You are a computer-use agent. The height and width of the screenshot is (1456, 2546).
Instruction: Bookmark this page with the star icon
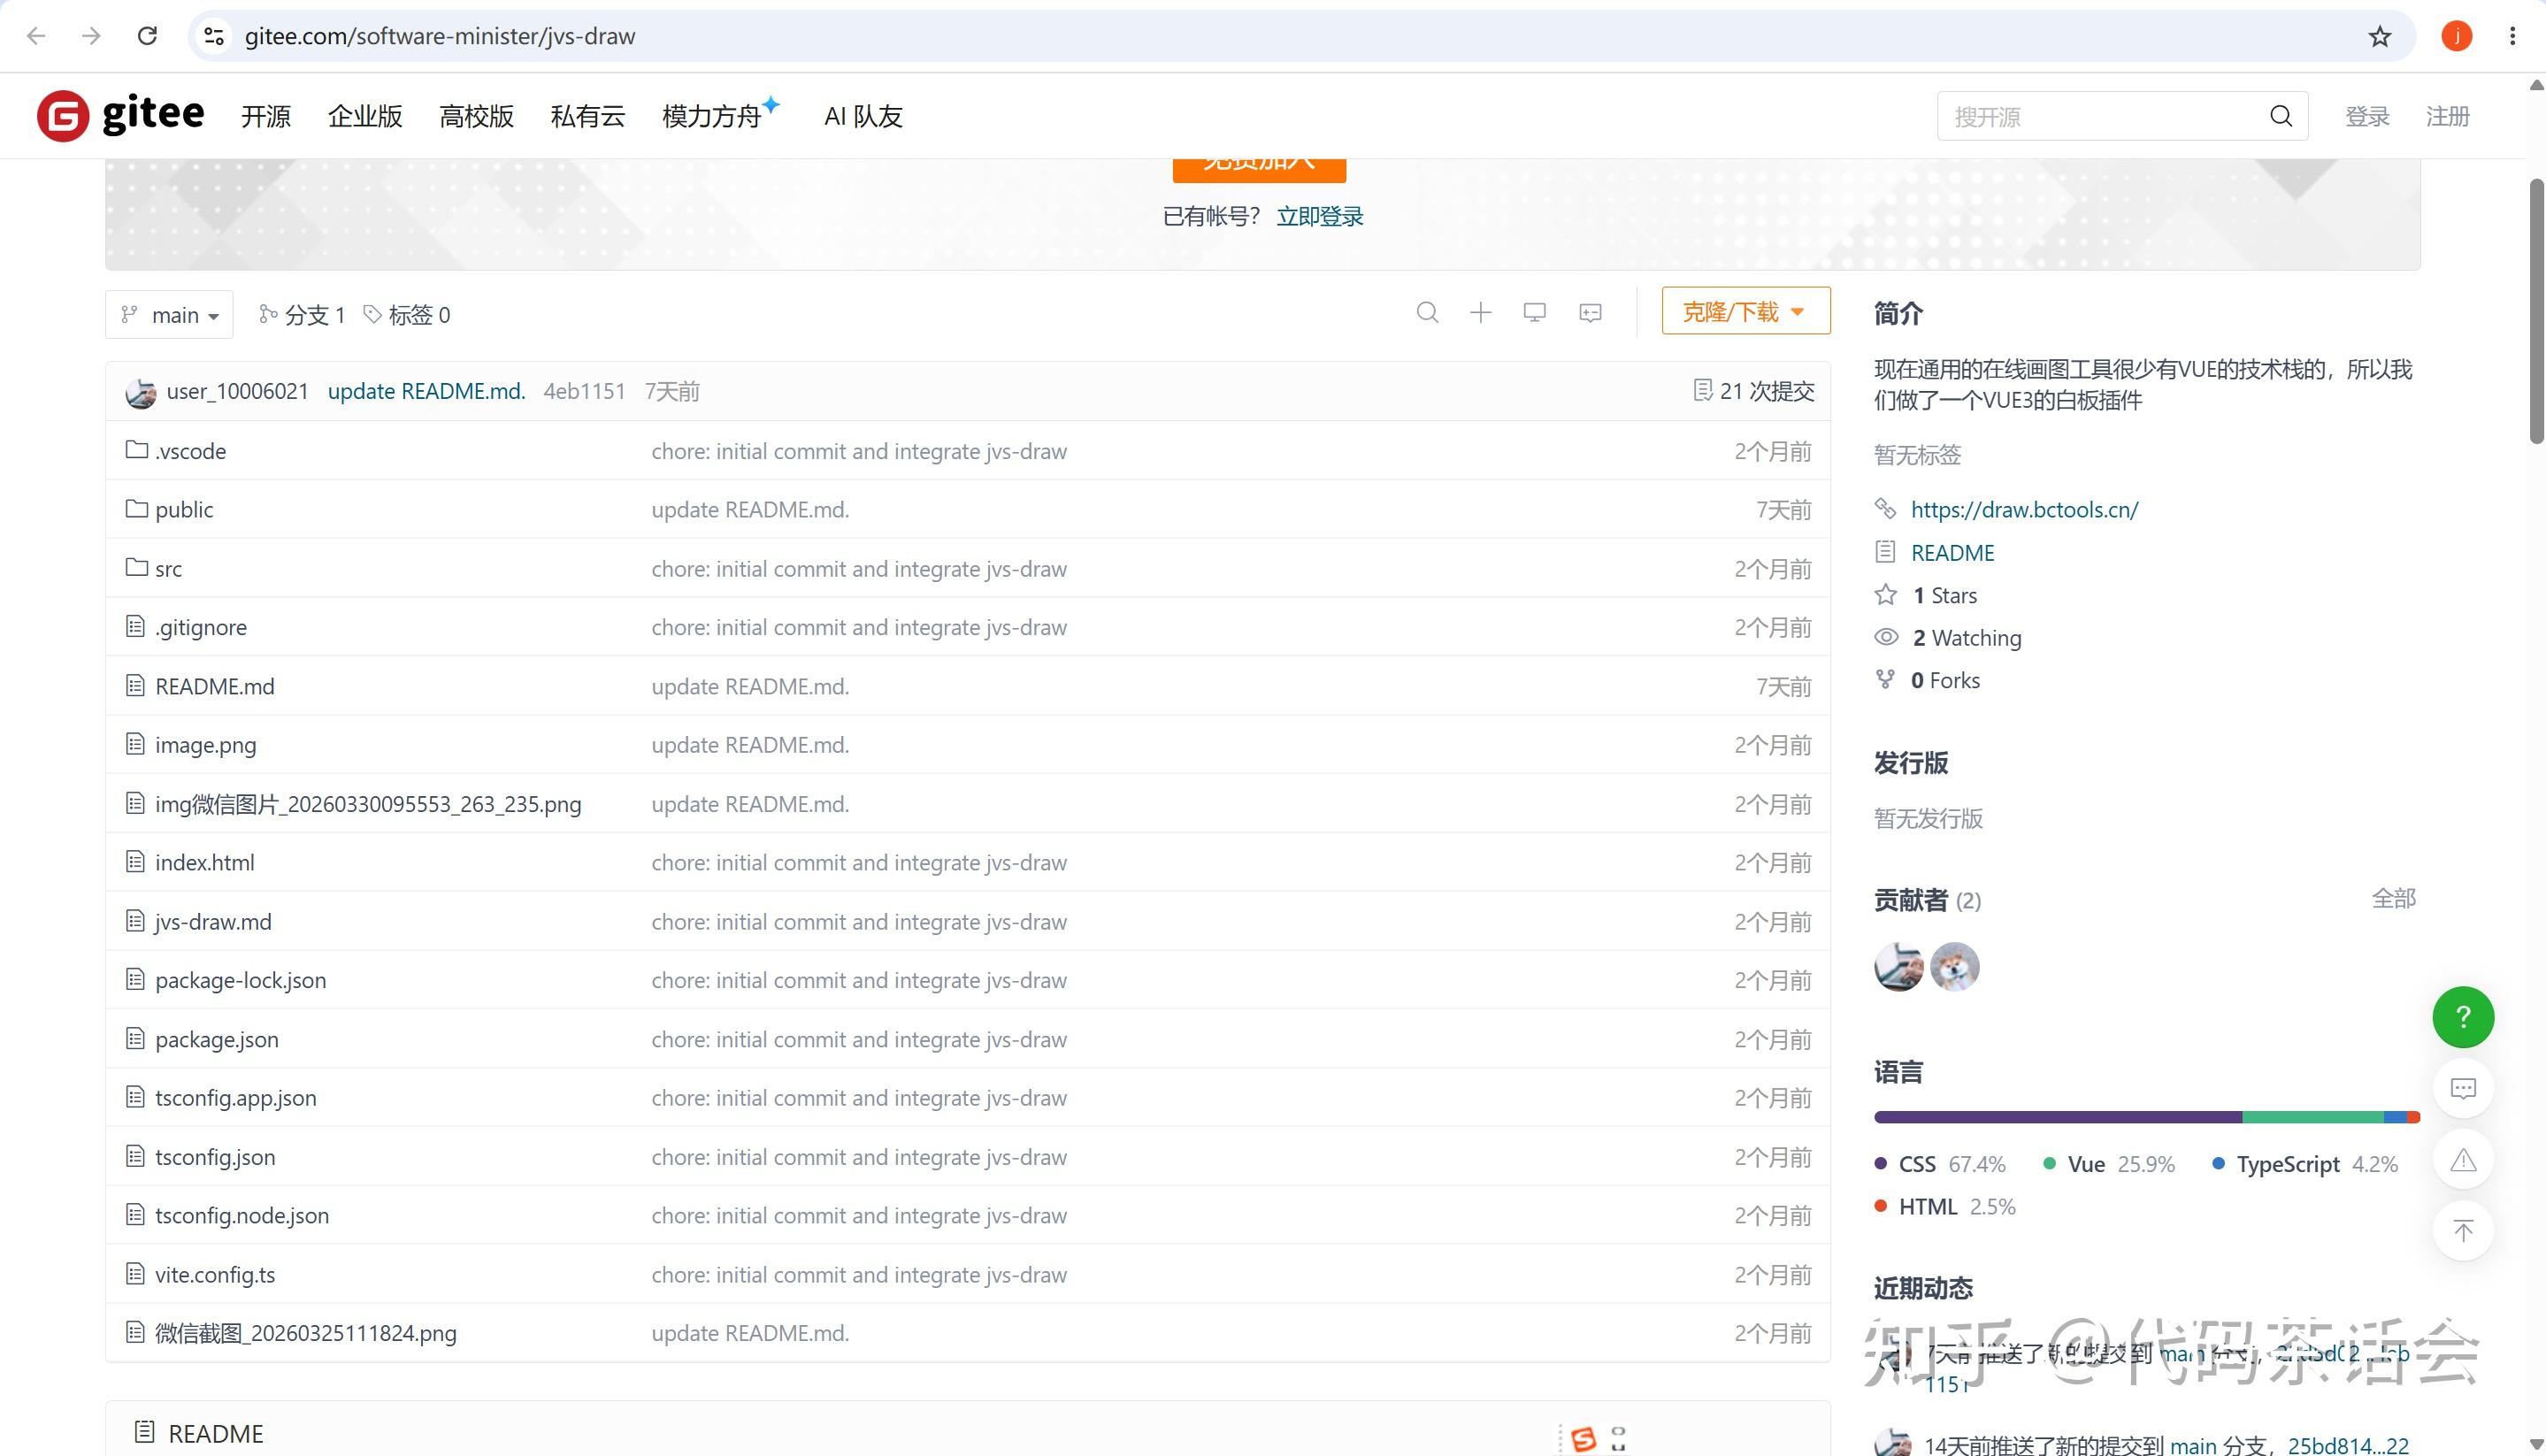pyautogui.click(x=2380, y=36)
